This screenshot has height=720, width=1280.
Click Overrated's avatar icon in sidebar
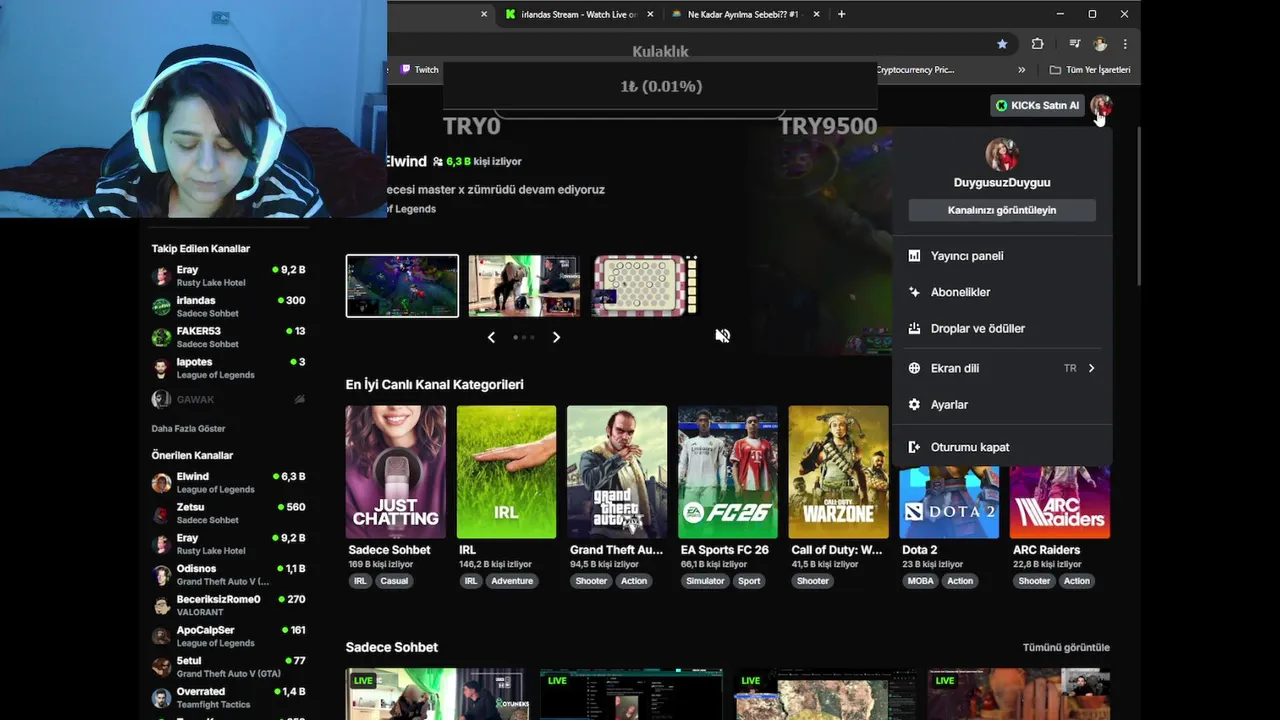point(161,698)
